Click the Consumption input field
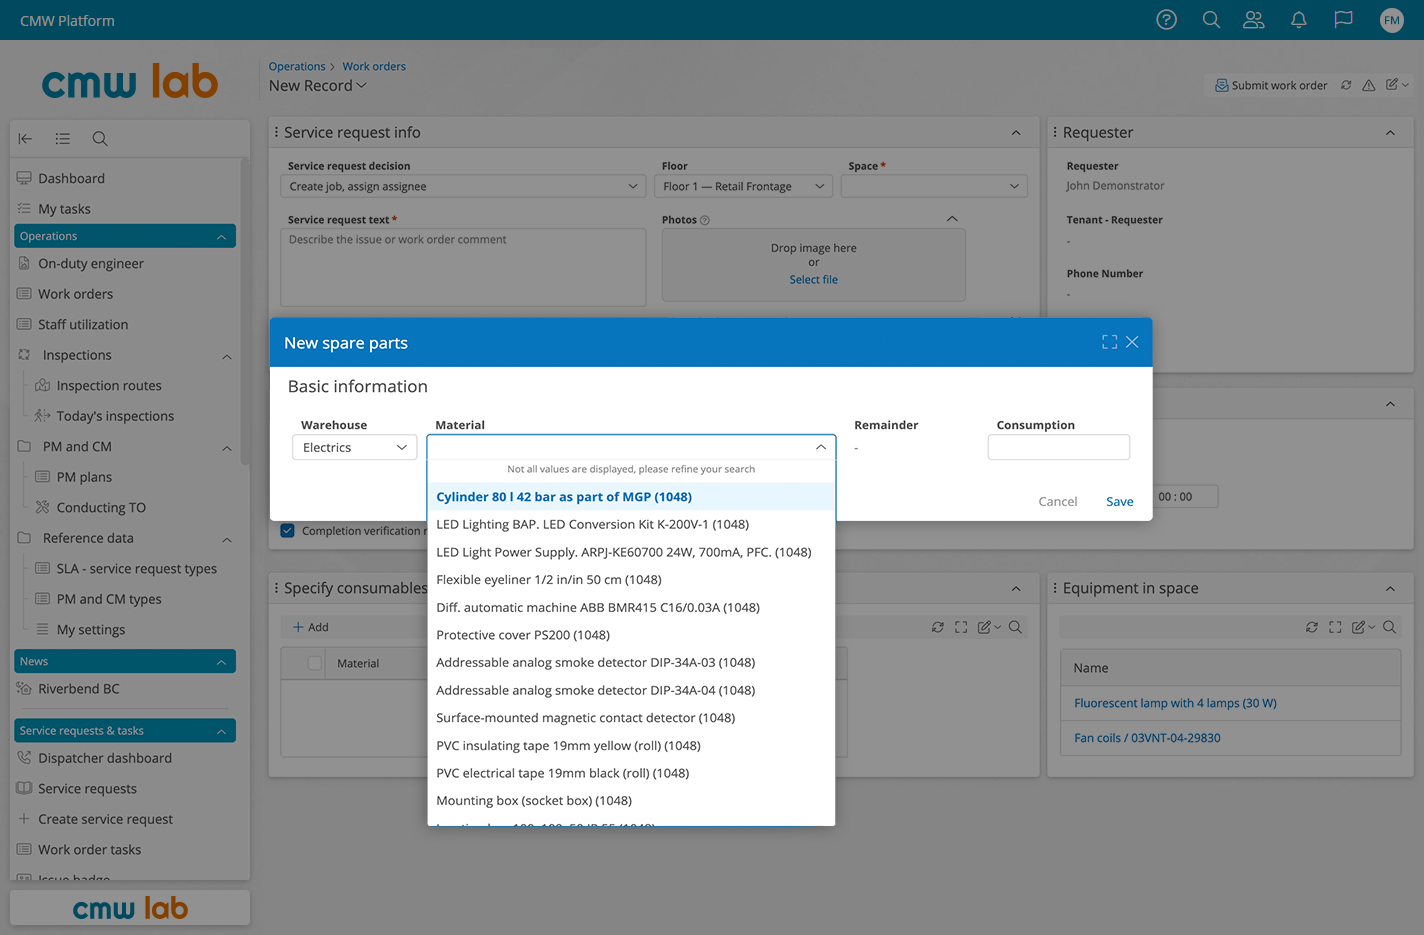Screen dimensions: 1424x935 1059,447
